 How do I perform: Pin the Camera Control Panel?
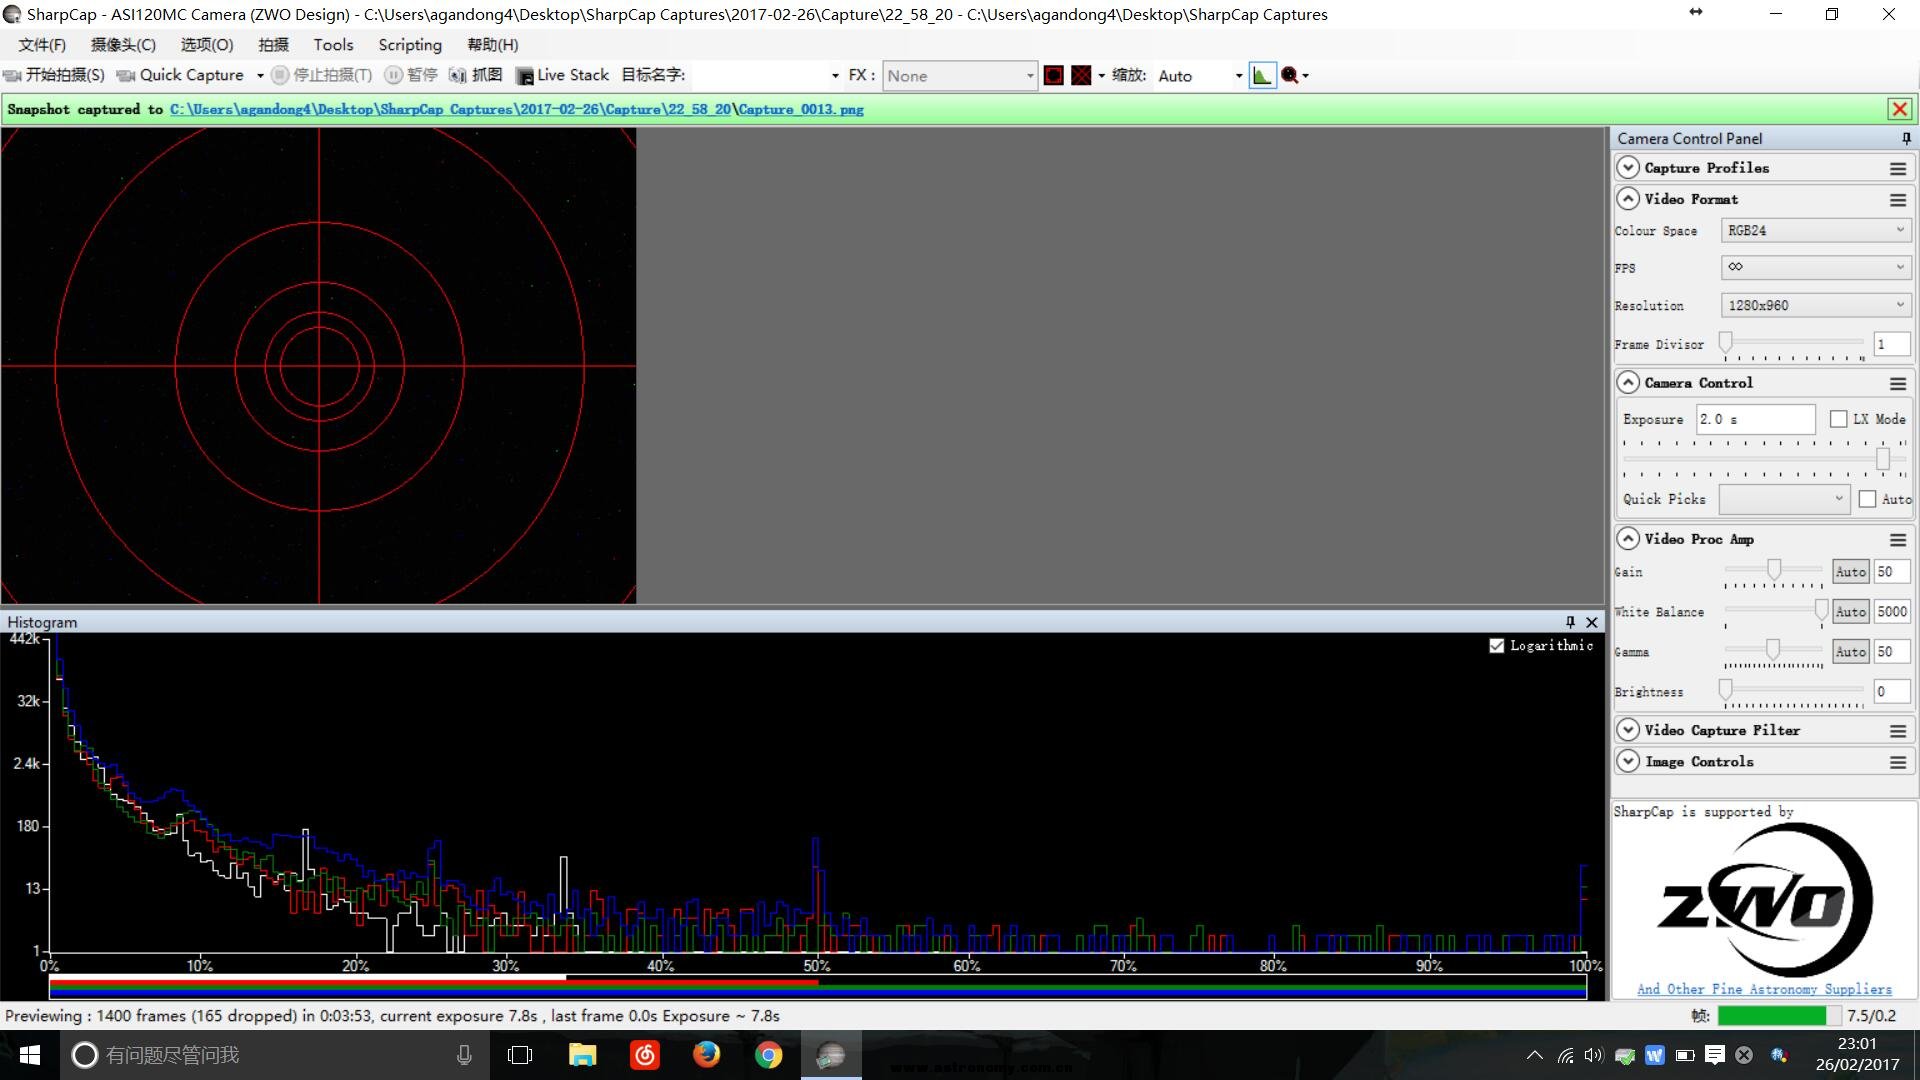click(x=1906, y=139)
